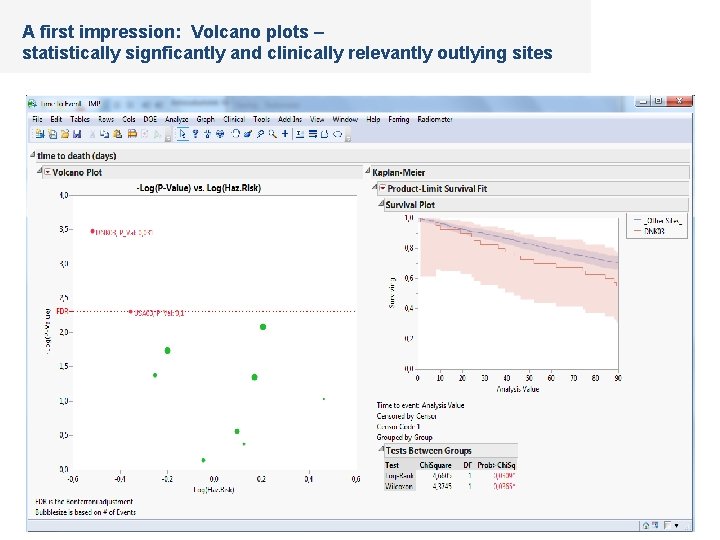Select the green bubble near 2.0 at 0.2
720x540 pixels.
(263, 327)
